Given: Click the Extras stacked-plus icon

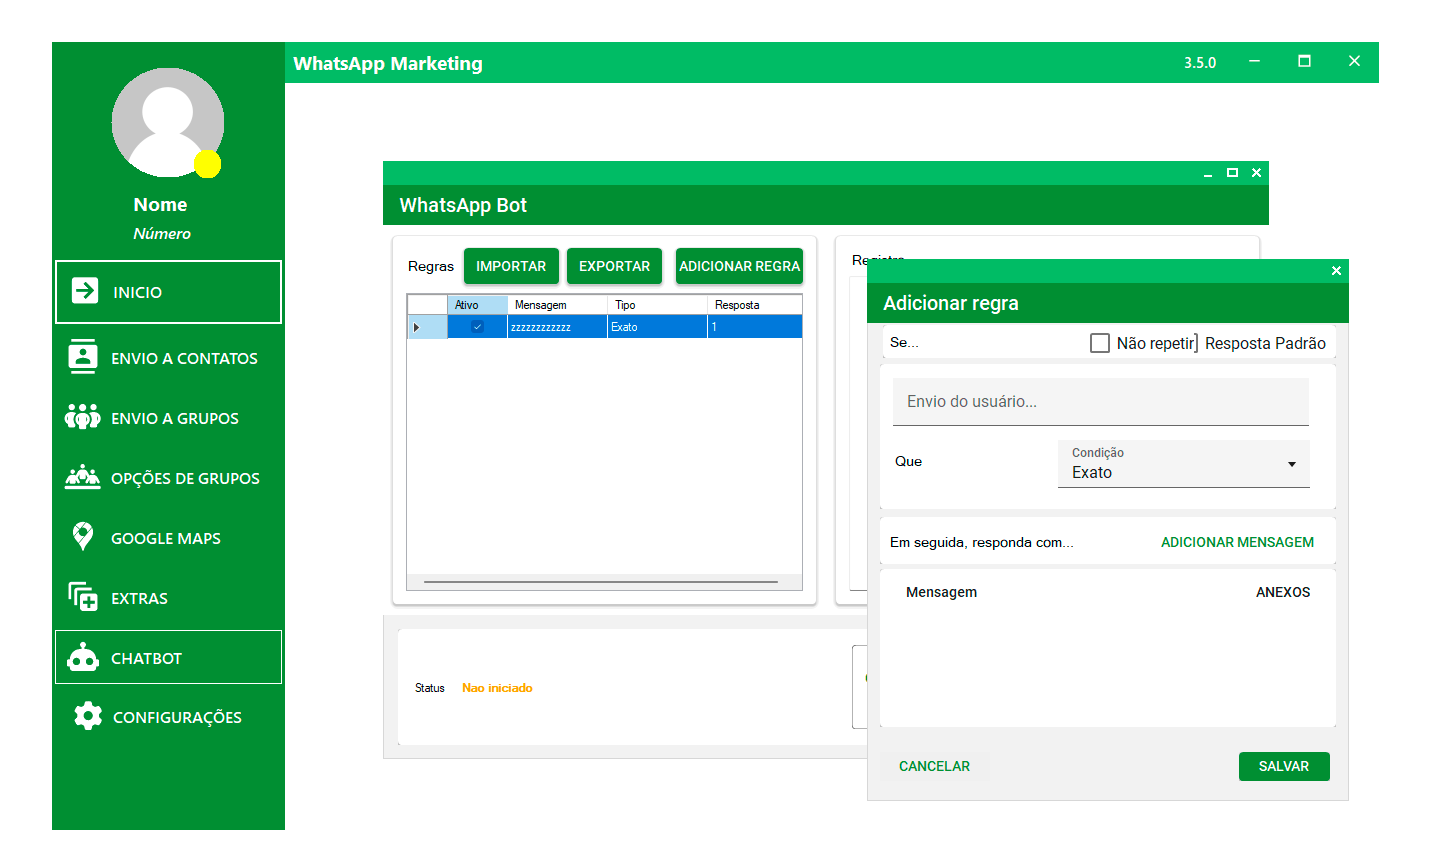Looking at the screenshot, I should [83, 597].
